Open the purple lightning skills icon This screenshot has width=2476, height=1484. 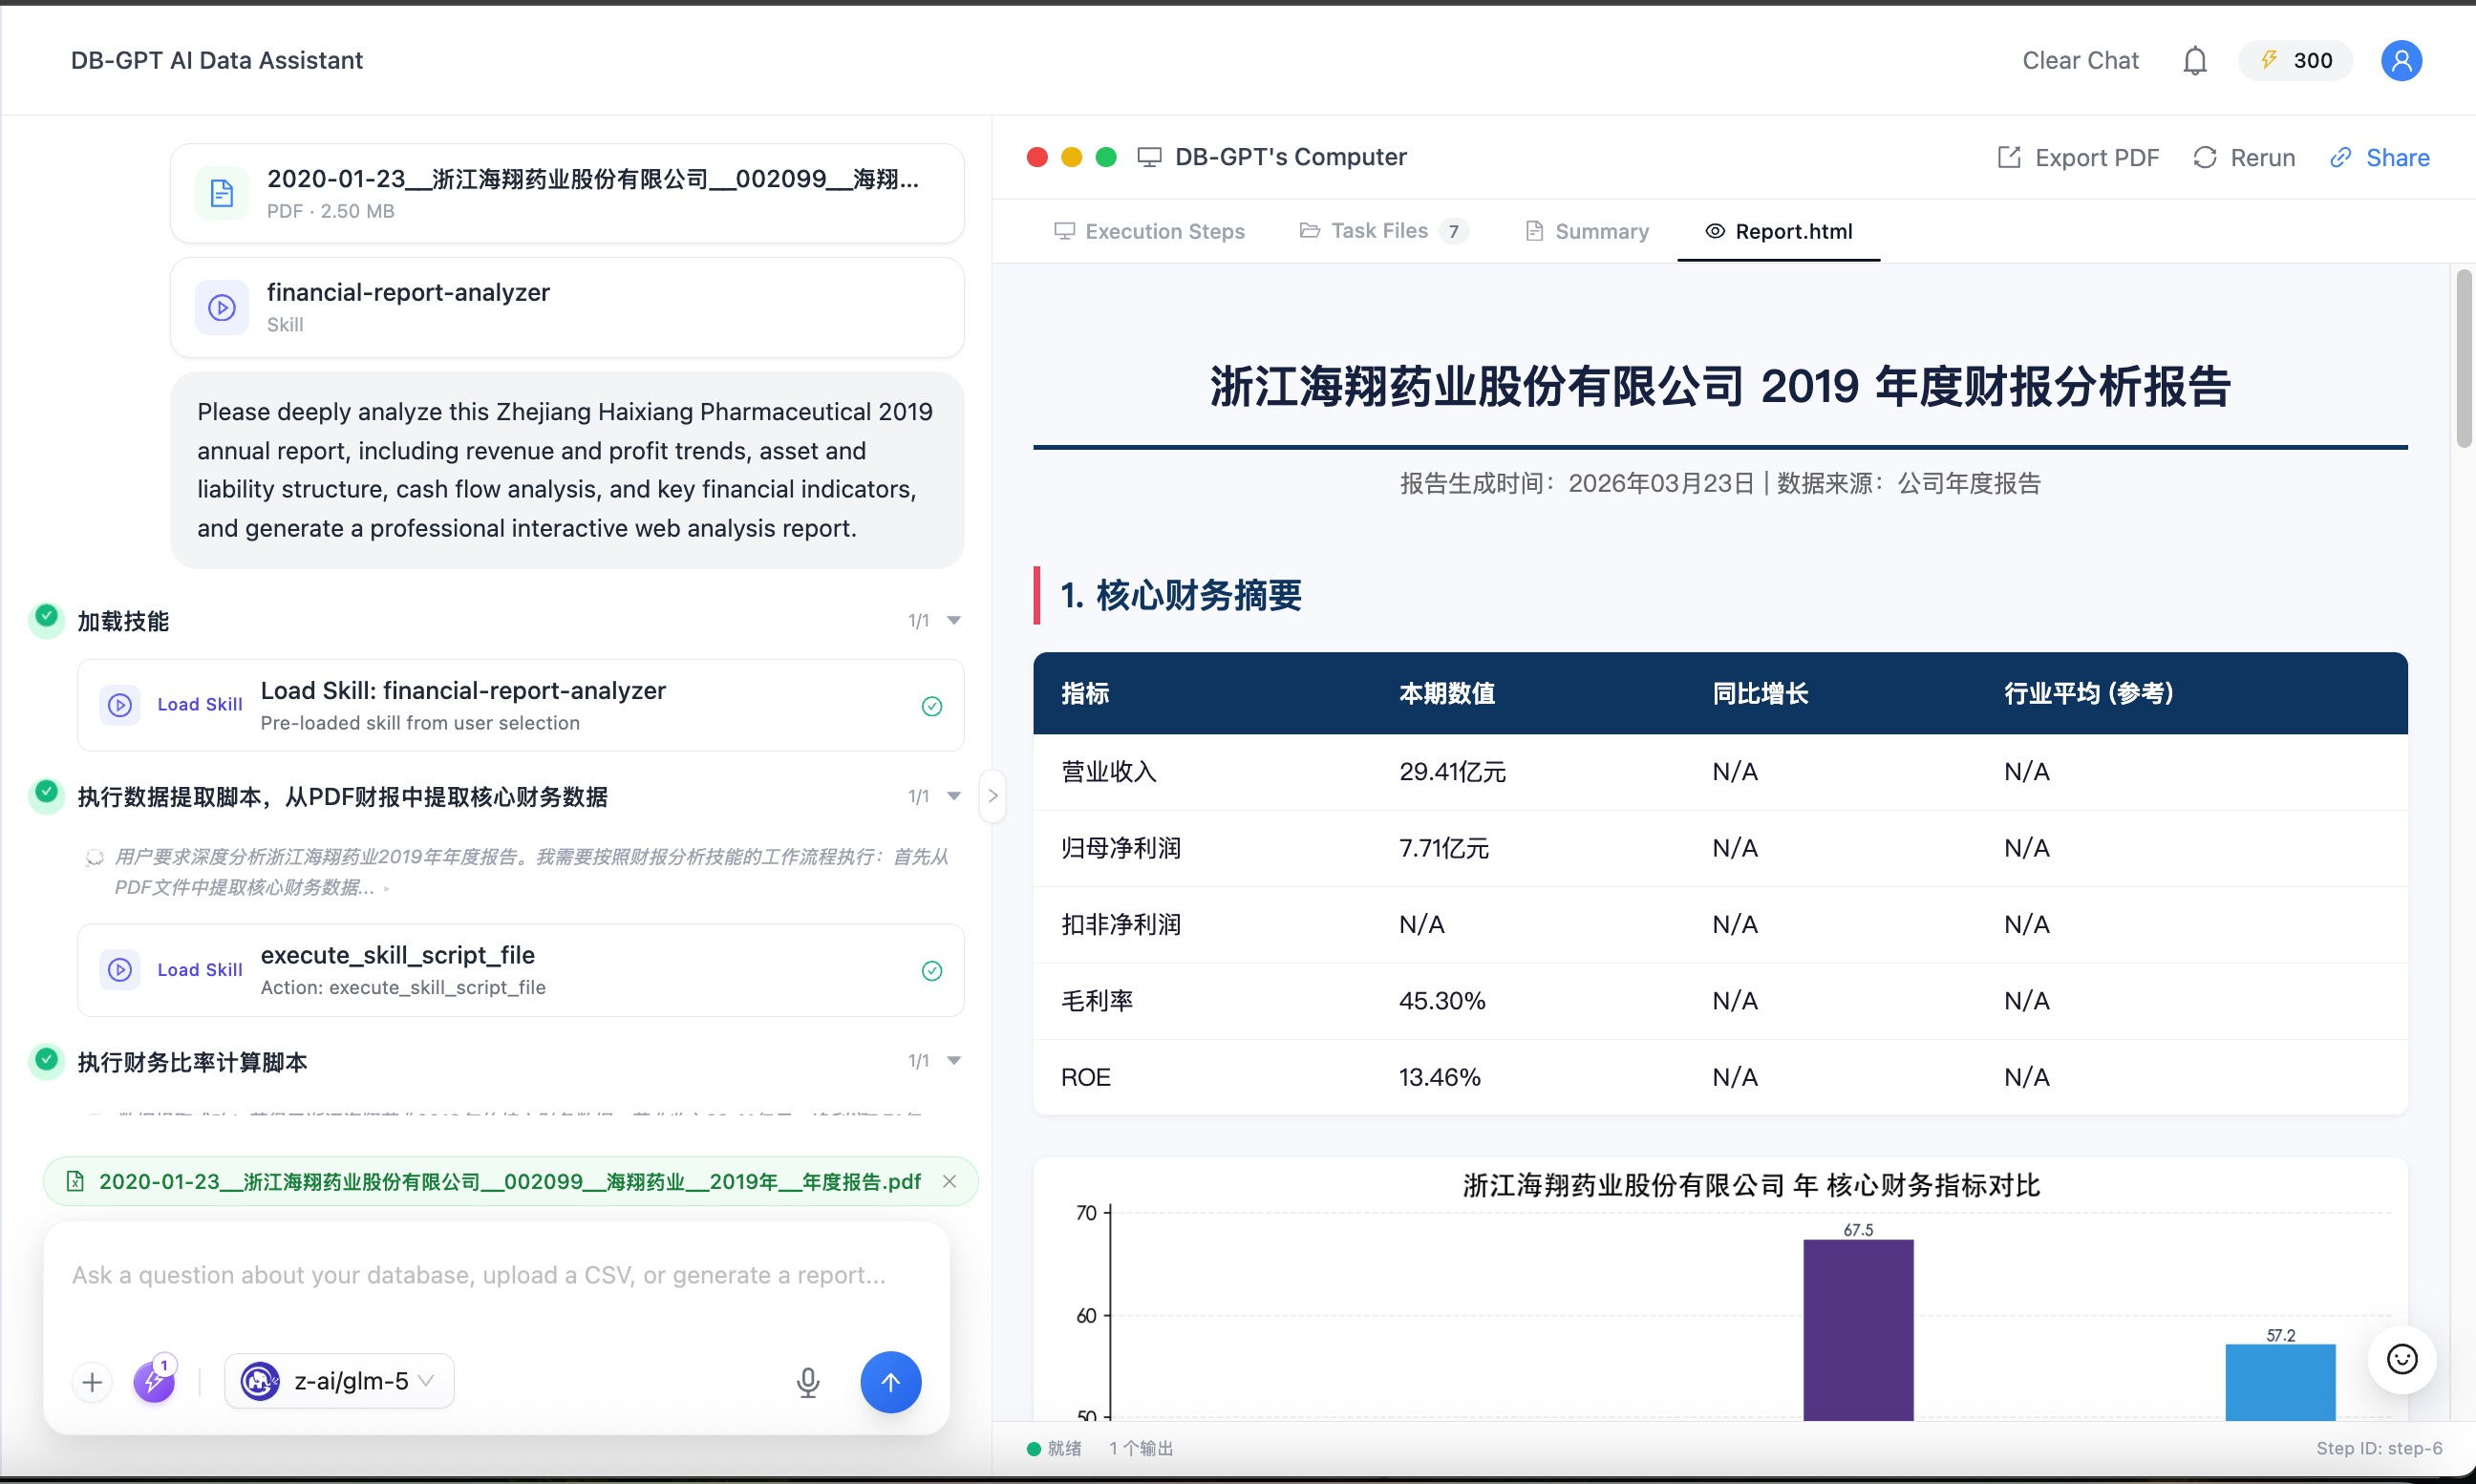coord(154,1382)
